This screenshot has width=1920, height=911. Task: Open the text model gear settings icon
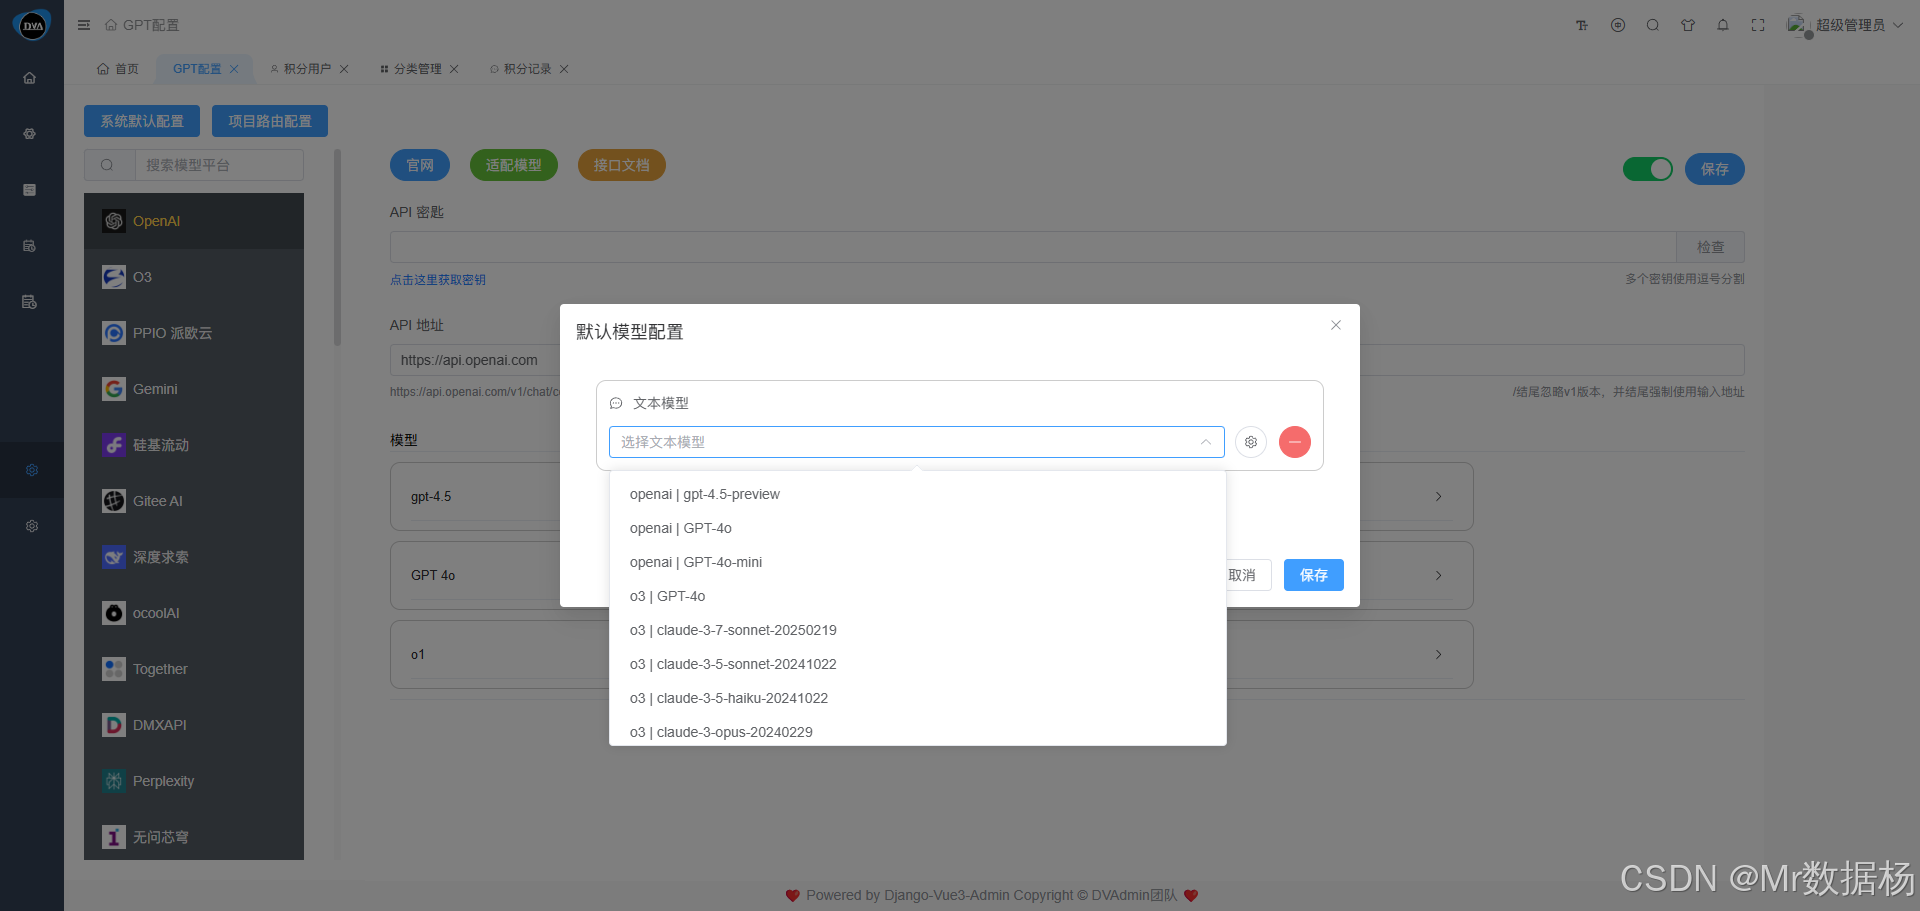(1251, 442)
